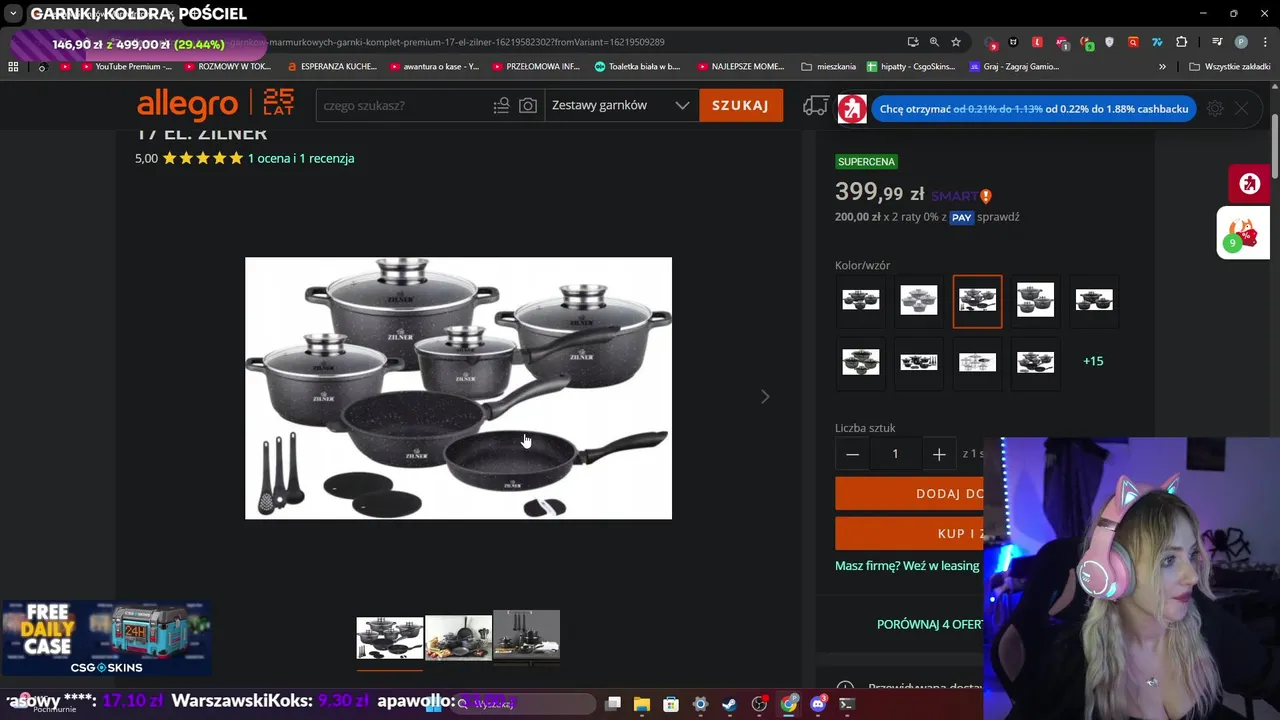Click the KUP I ZAPŁAĆ button
Image resolution: width=1280 pixels, height=720 pixels.
tap(909, 534)
